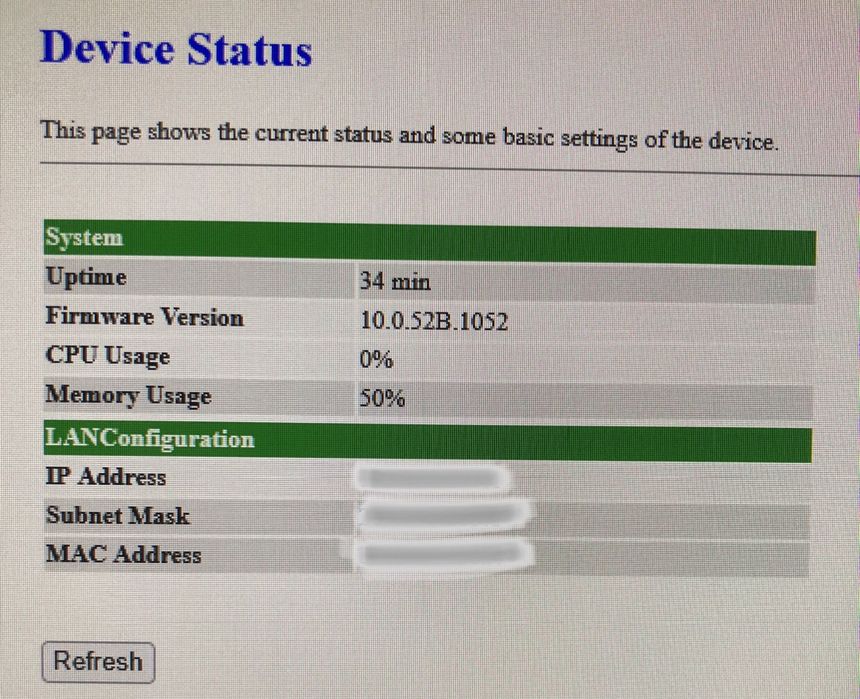Click the LANConfiguration section header
Image resolution: width=860 pixels, height=699 pixels.
428,442
